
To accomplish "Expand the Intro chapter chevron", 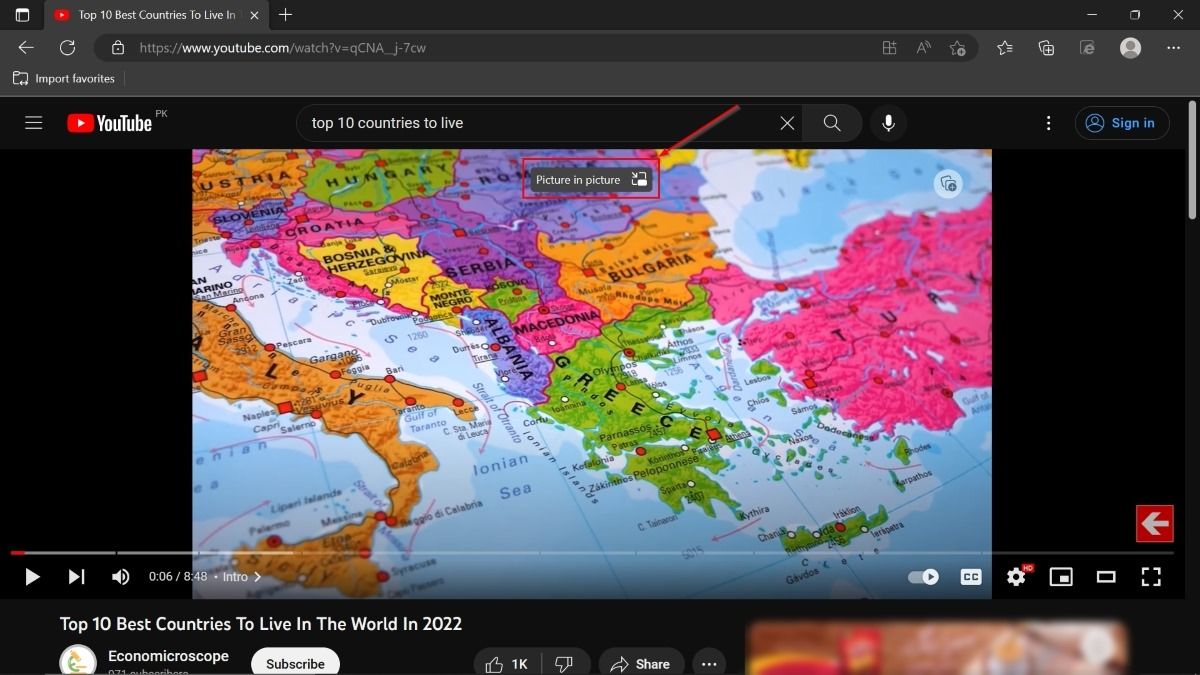I will coord(258,577).
